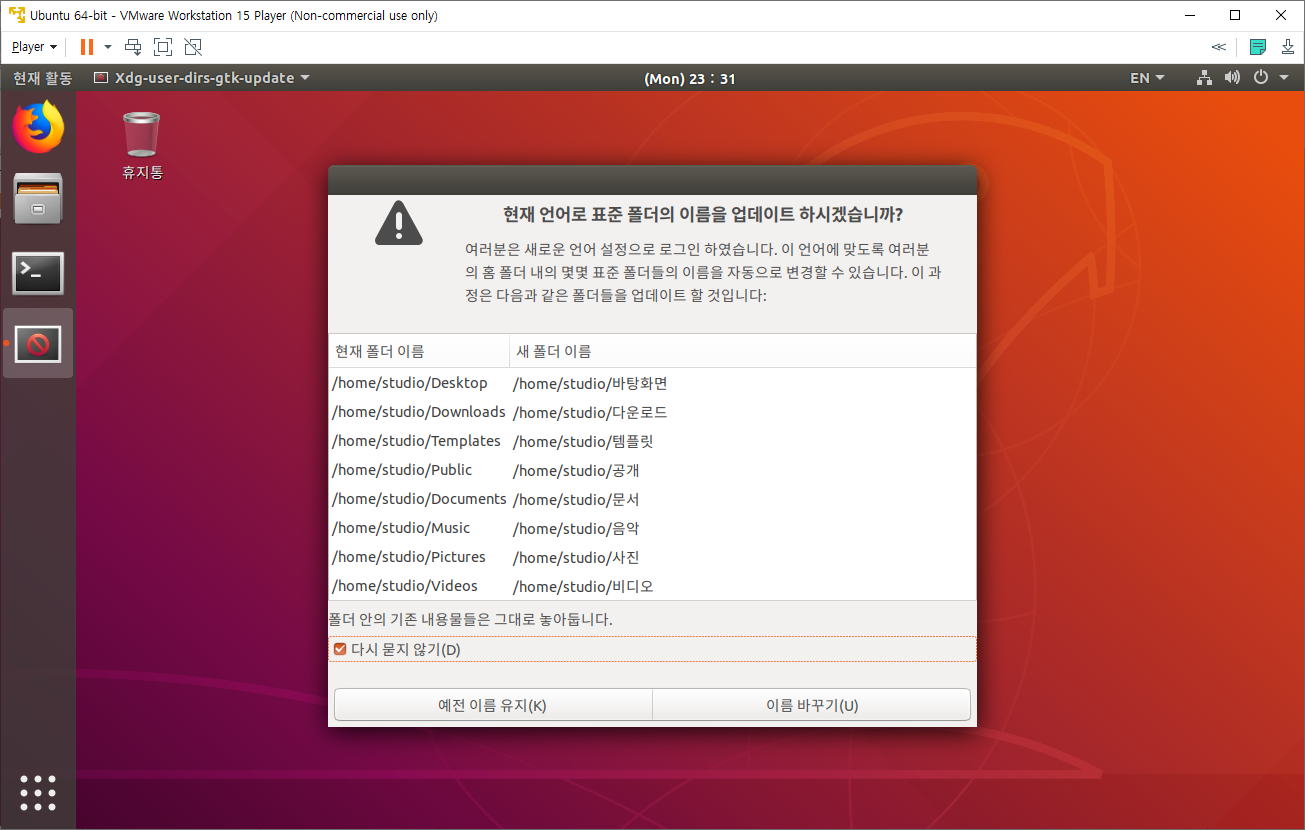Click Send Ctrl+Alt+Del toolbar icon
The width and height of the screenshot is (1305, 830).
133,47
